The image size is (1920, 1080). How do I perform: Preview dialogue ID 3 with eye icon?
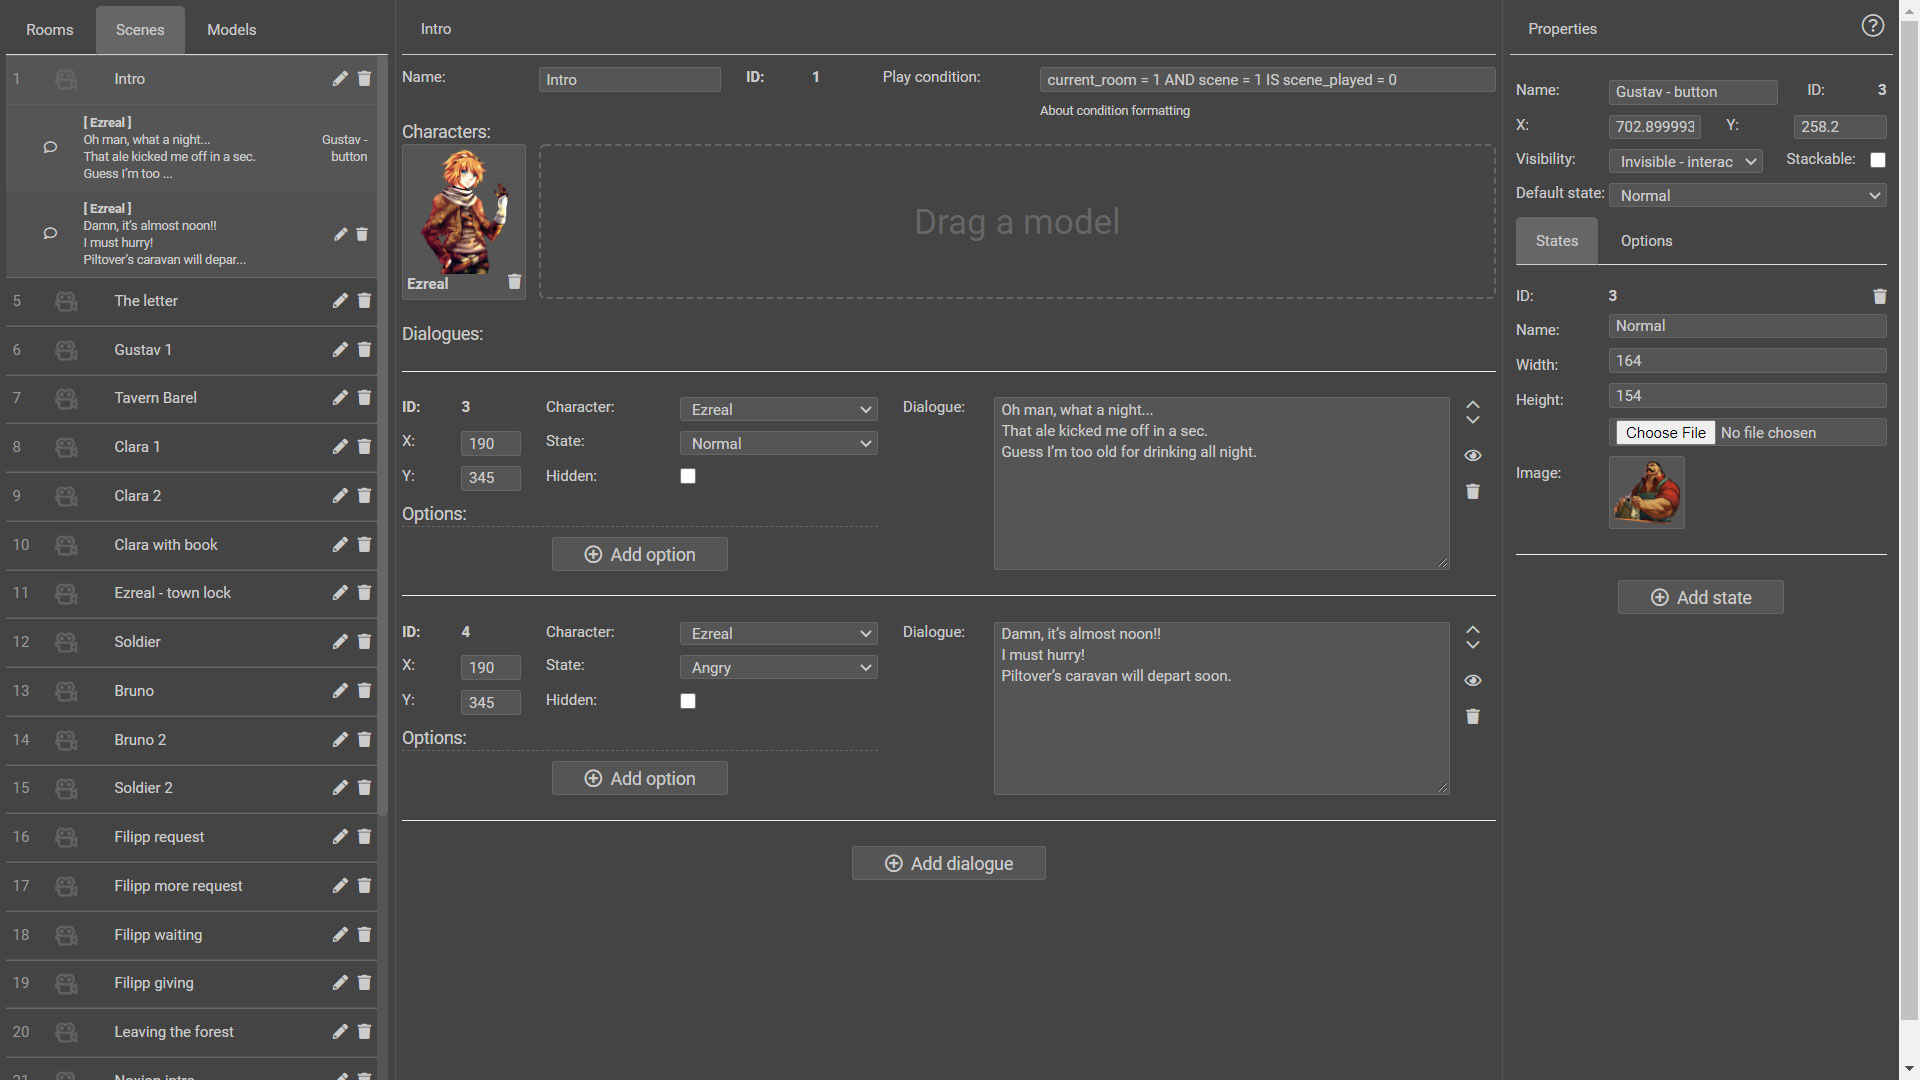tap(1472, 456)
